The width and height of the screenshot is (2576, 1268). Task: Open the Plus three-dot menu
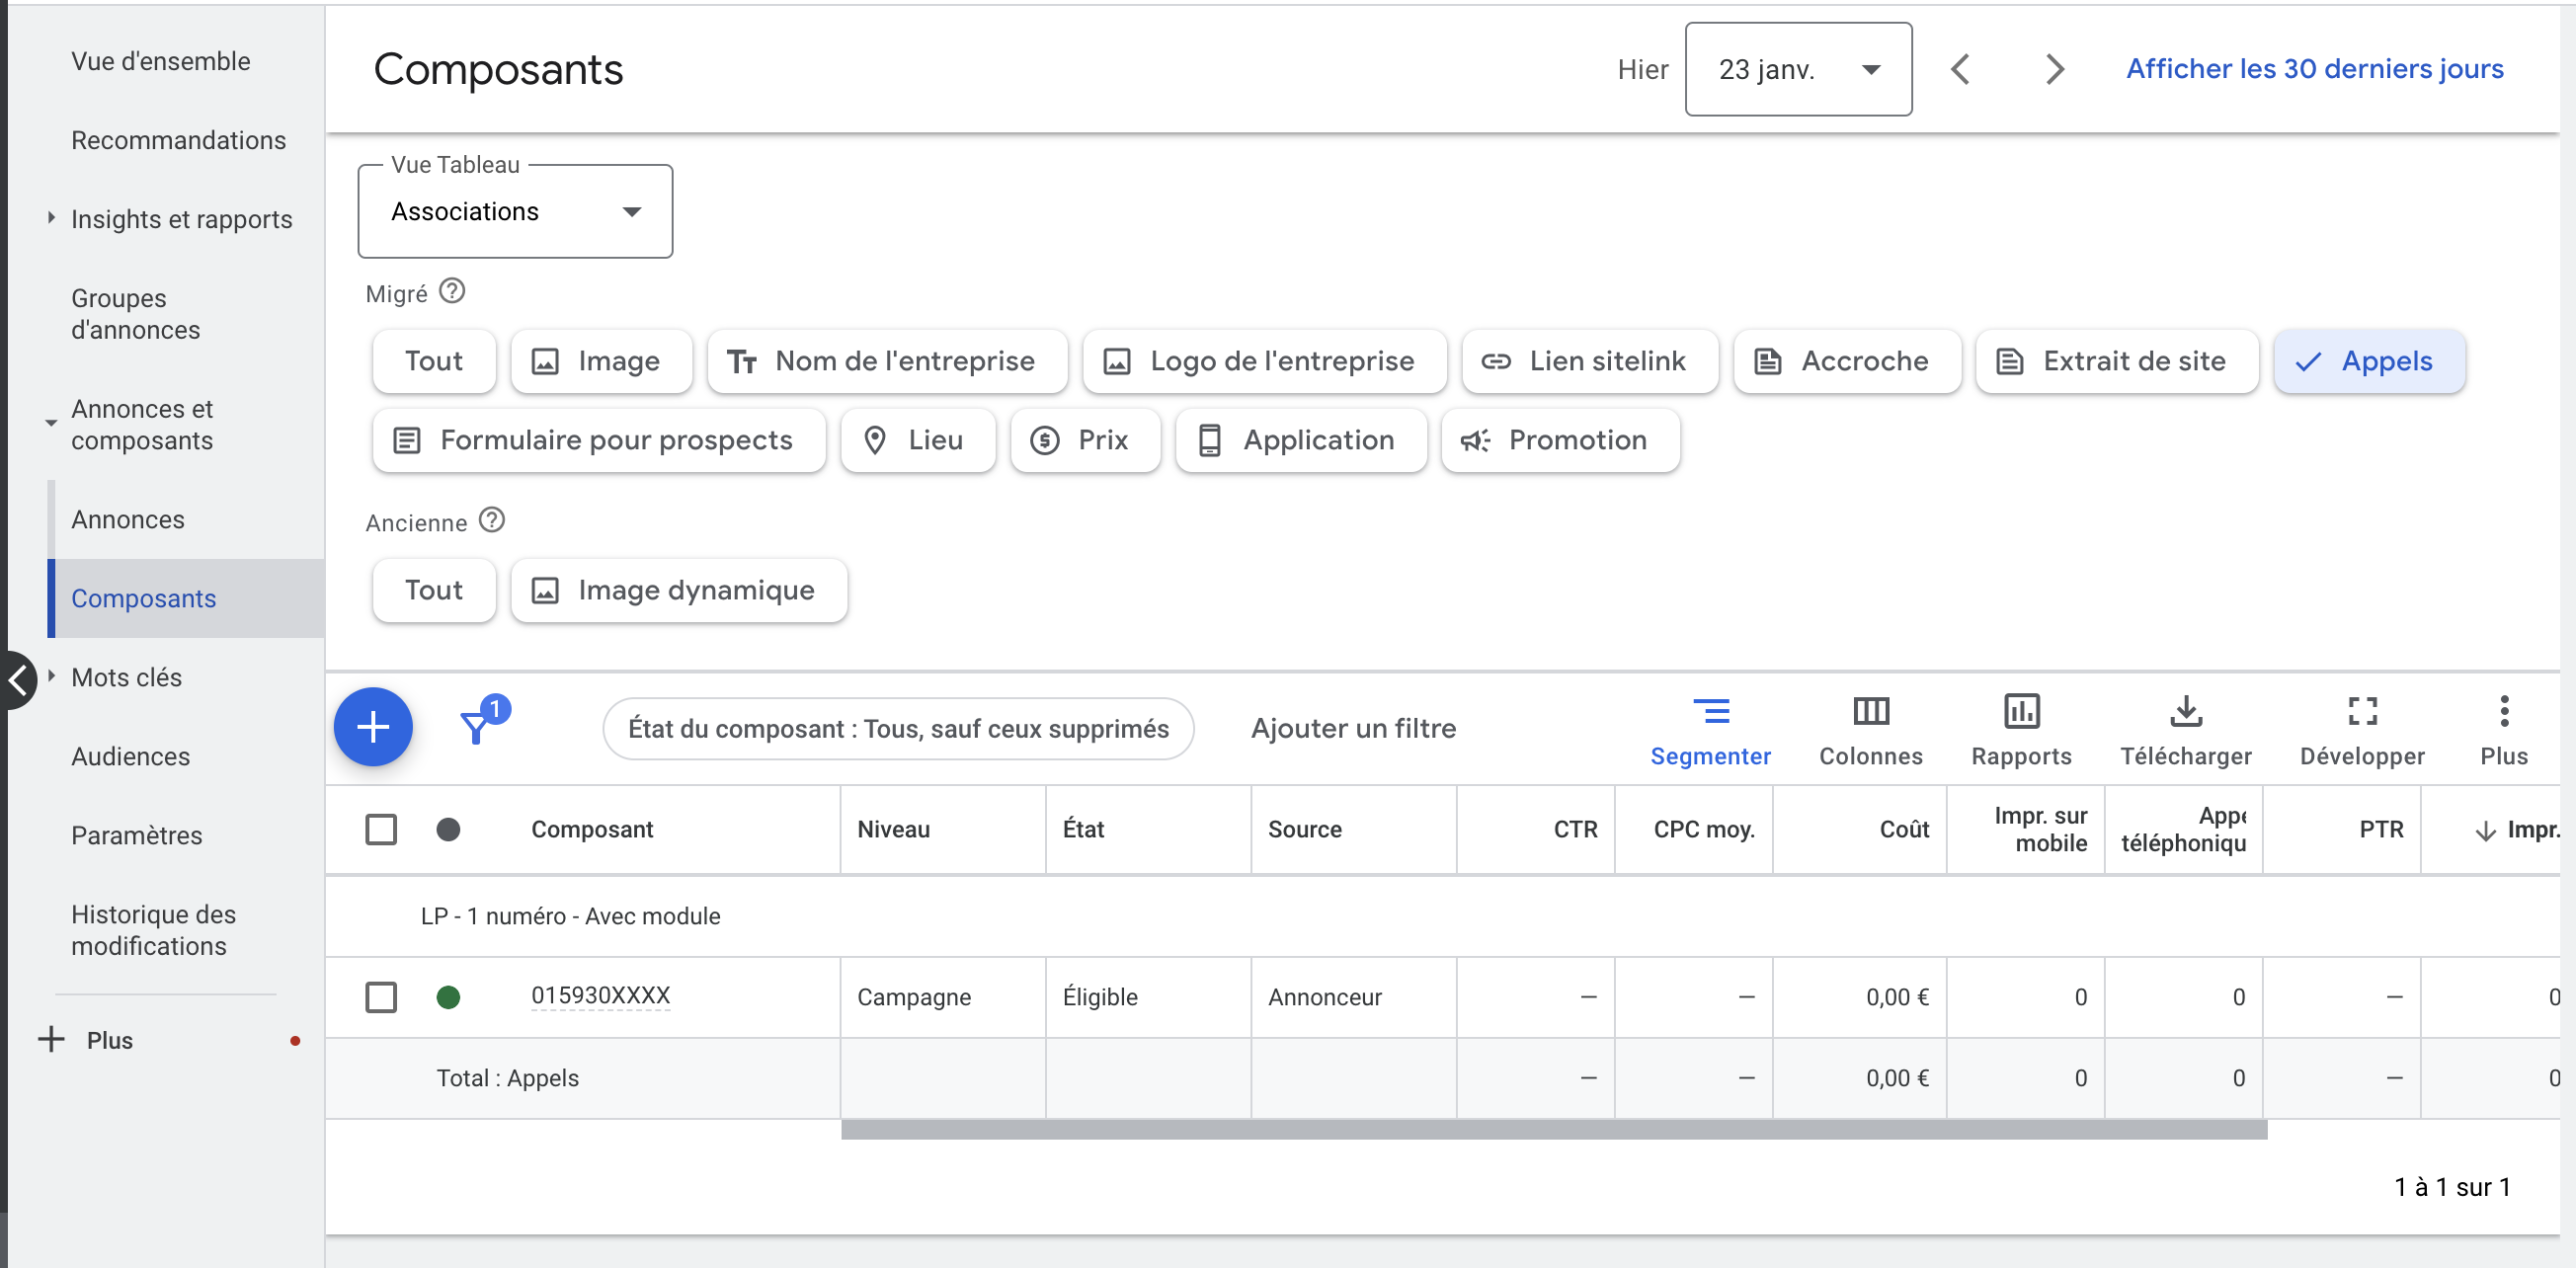point(2504,711)
